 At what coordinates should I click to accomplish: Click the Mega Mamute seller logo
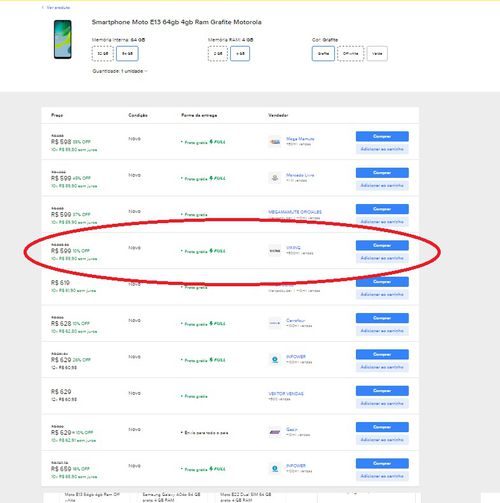point(275,142)
